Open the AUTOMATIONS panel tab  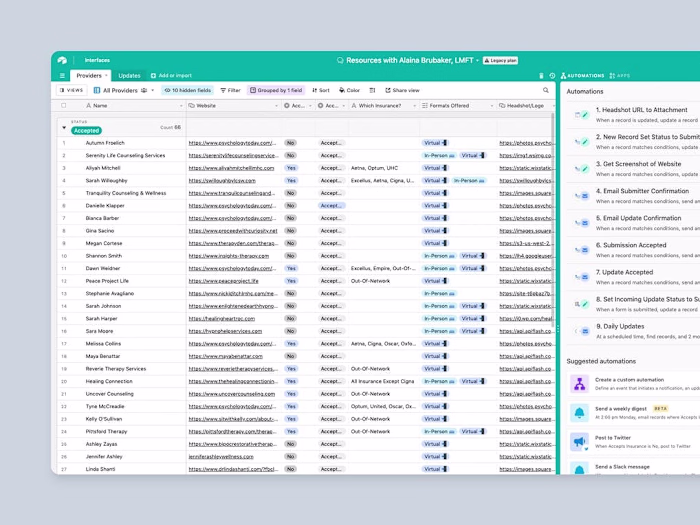582,75
